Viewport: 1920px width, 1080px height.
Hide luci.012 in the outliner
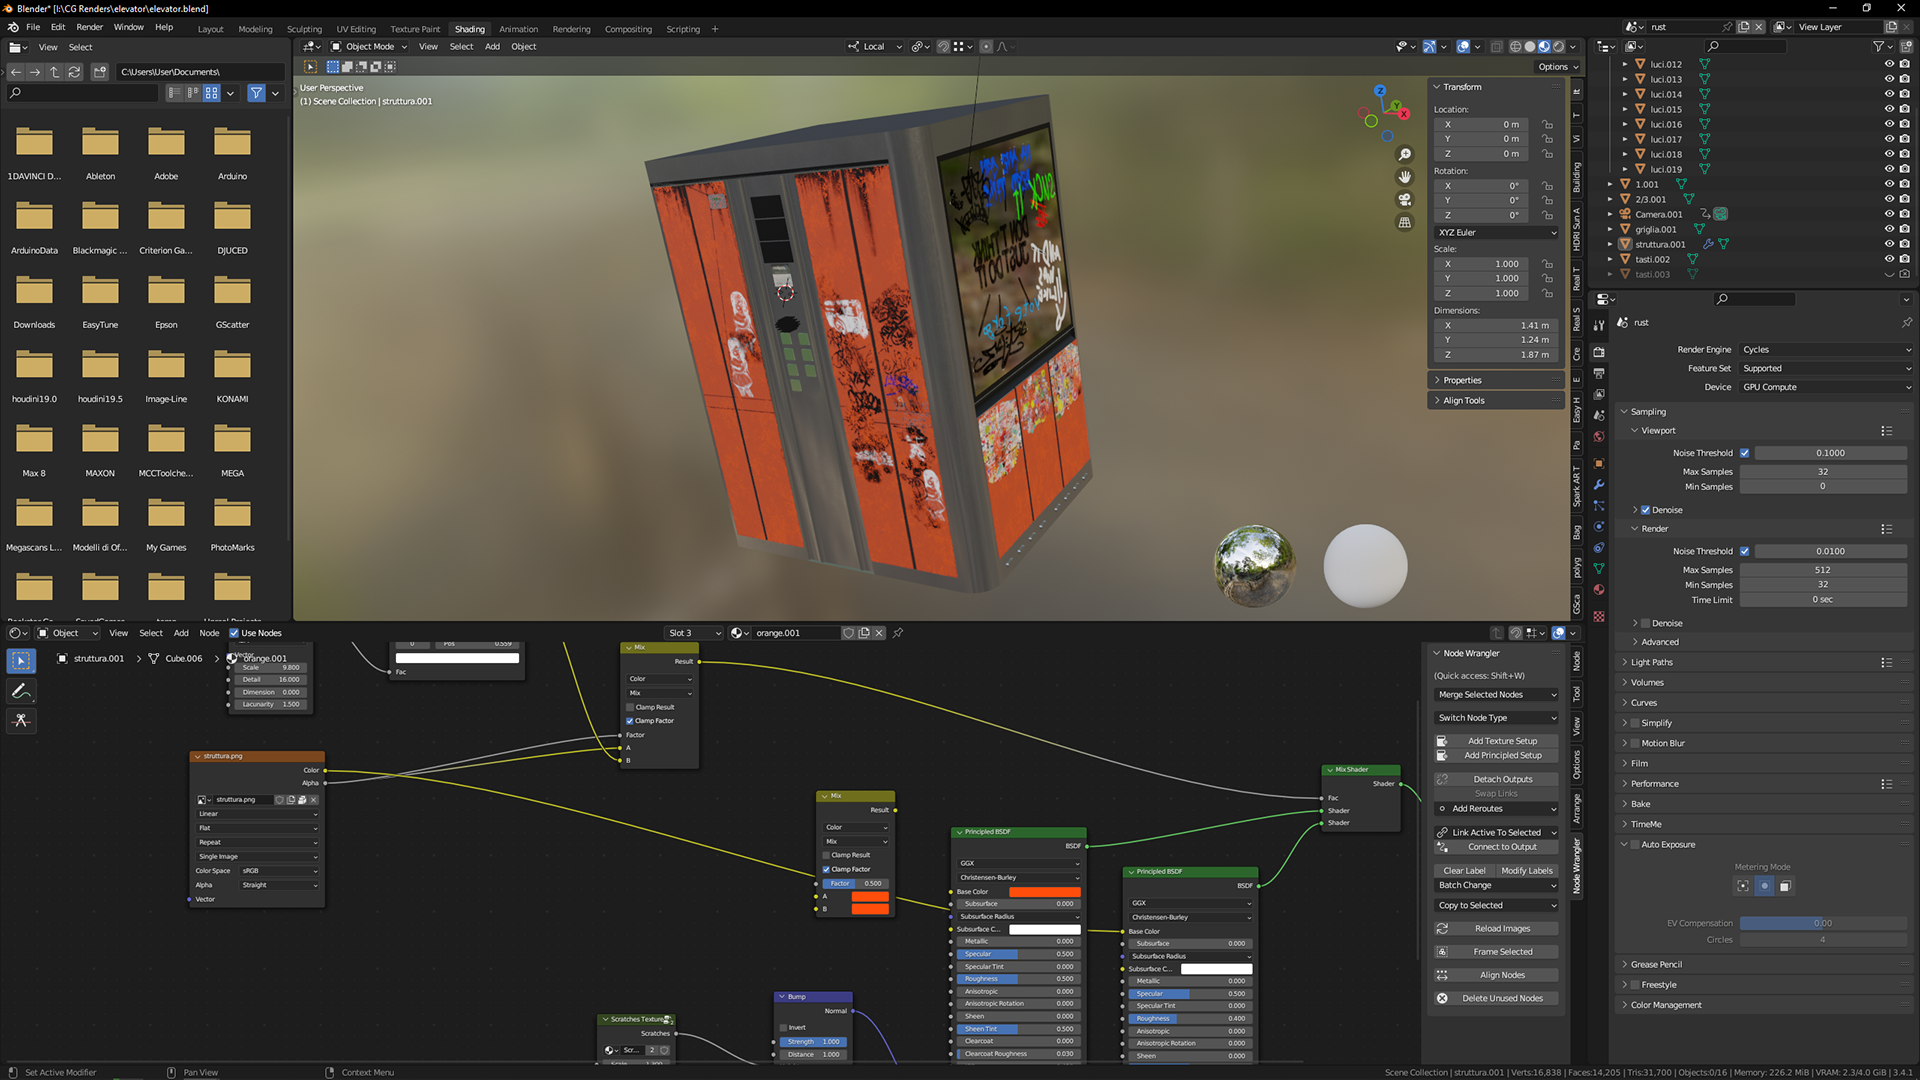pos(1889,64)
